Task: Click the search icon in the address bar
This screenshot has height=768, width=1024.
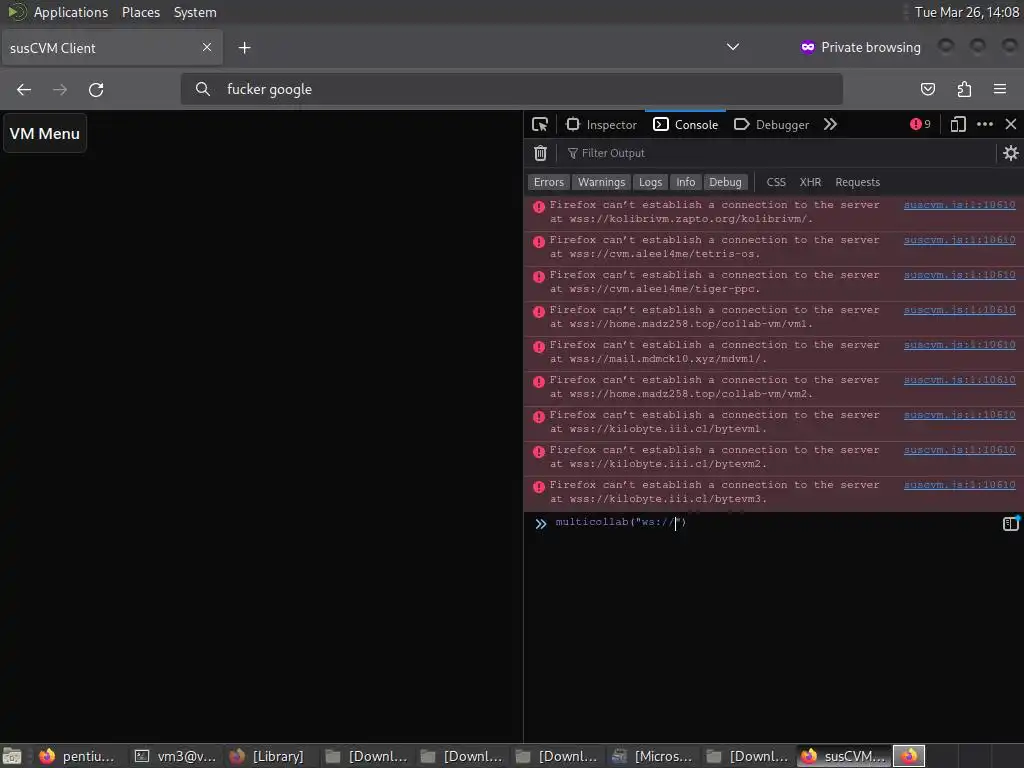Action: (202, 89)
